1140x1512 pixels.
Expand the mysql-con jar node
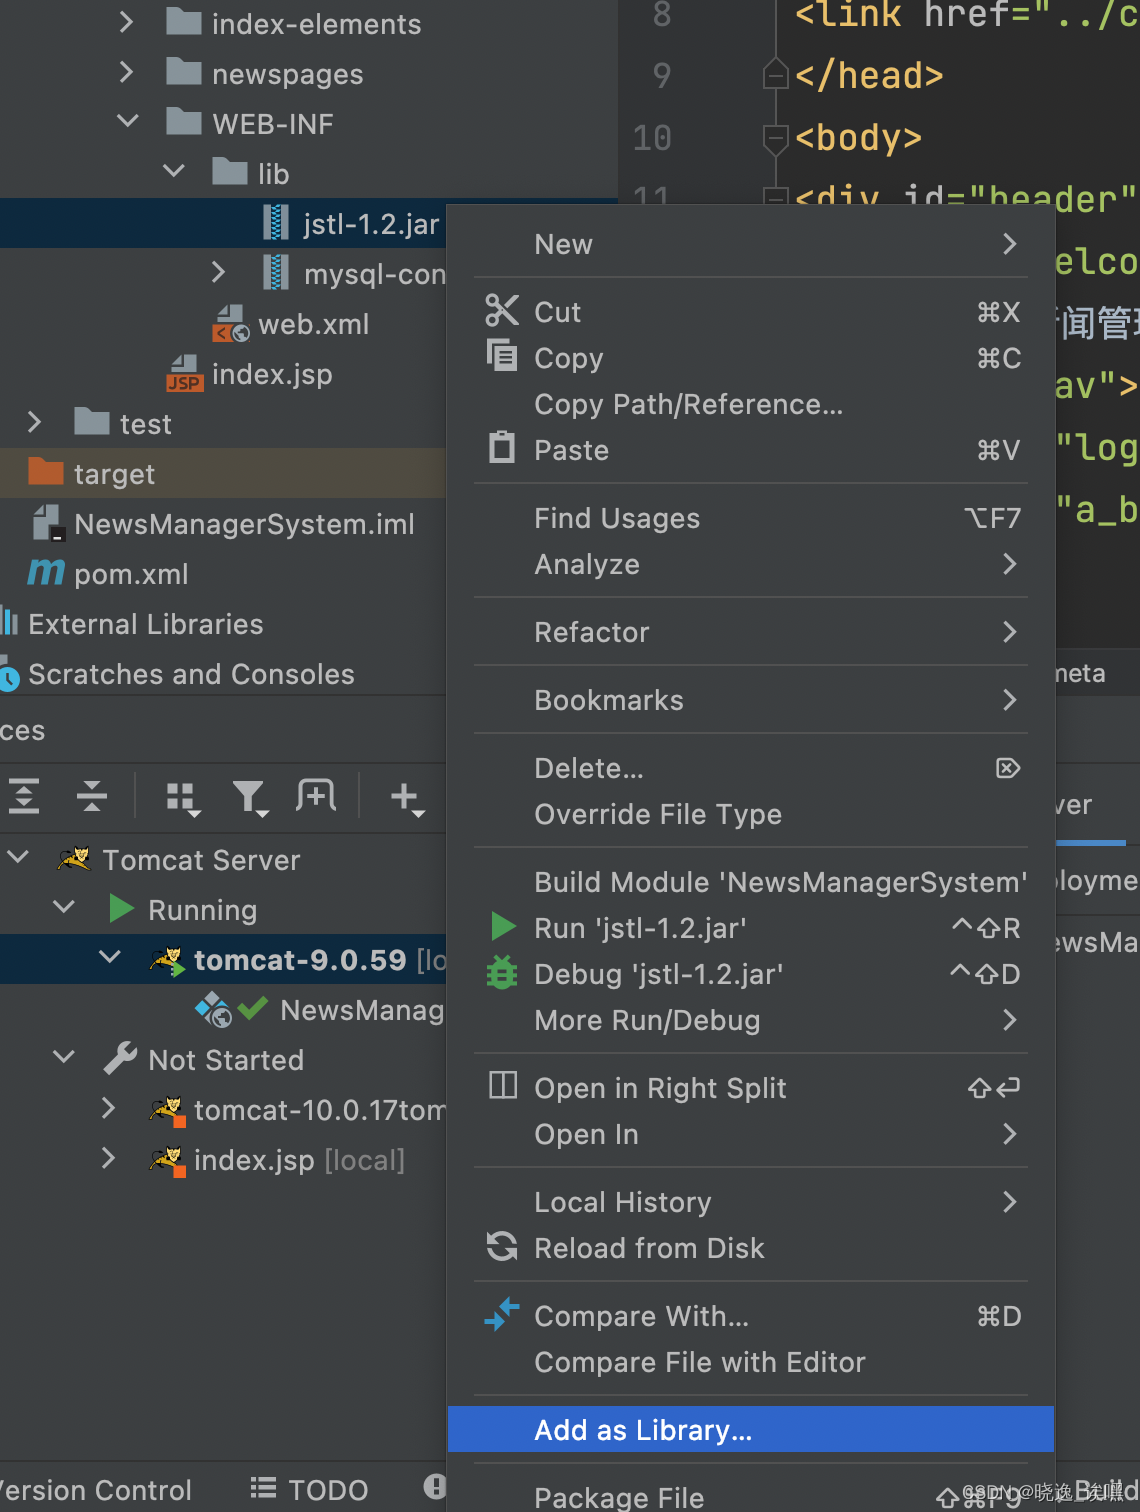[218, 272]
